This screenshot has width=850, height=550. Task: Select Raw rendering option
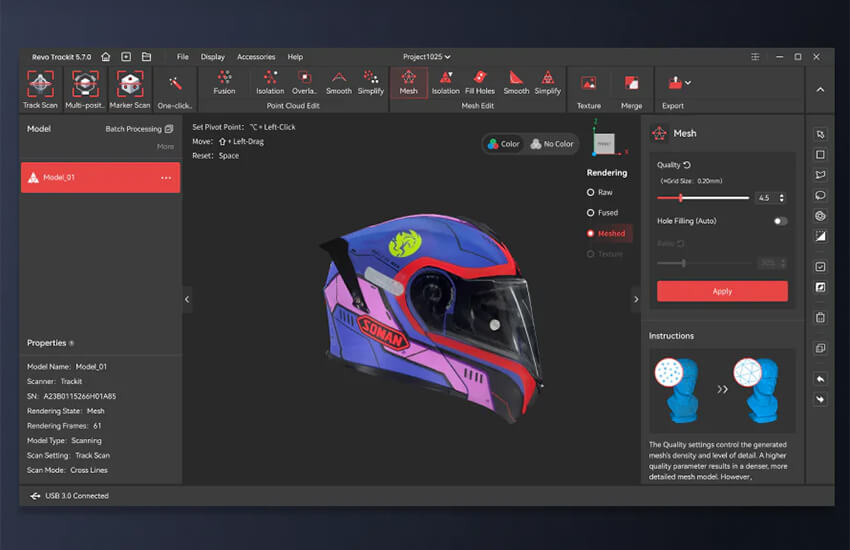(x=600, y=192)
